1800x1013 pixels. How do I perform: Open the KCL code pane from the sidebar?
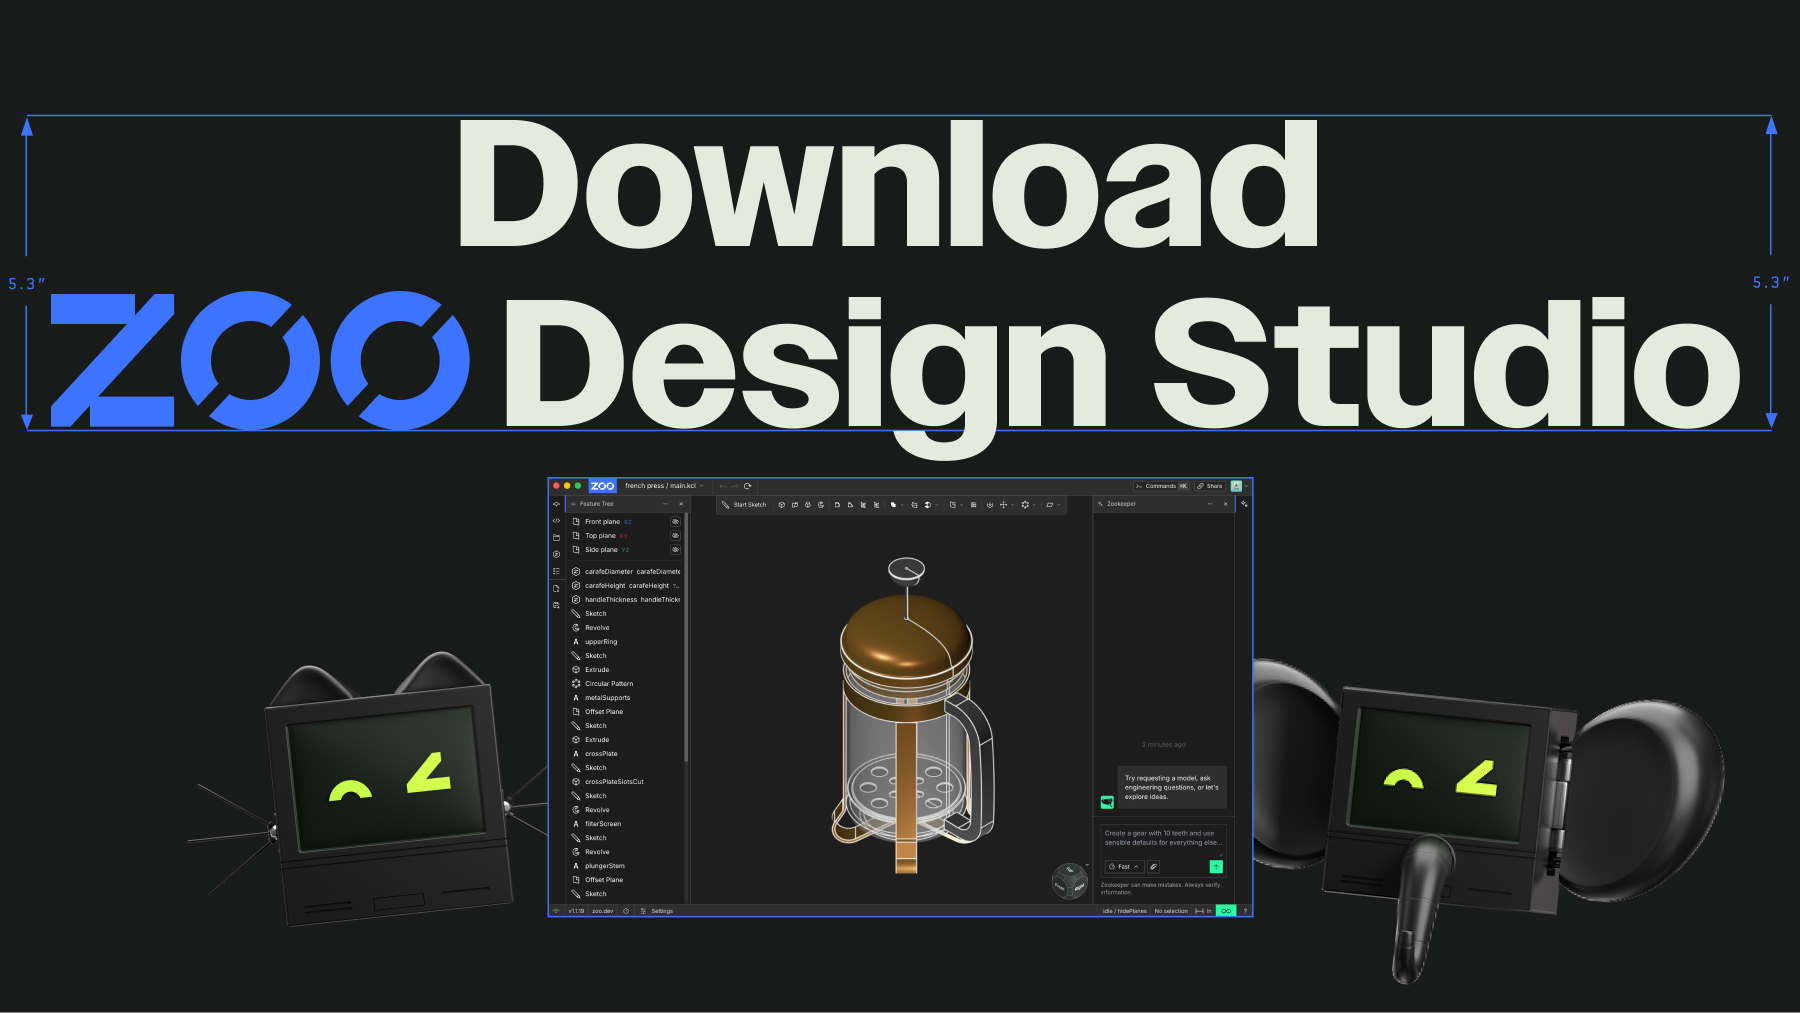(x=556, y=521)
